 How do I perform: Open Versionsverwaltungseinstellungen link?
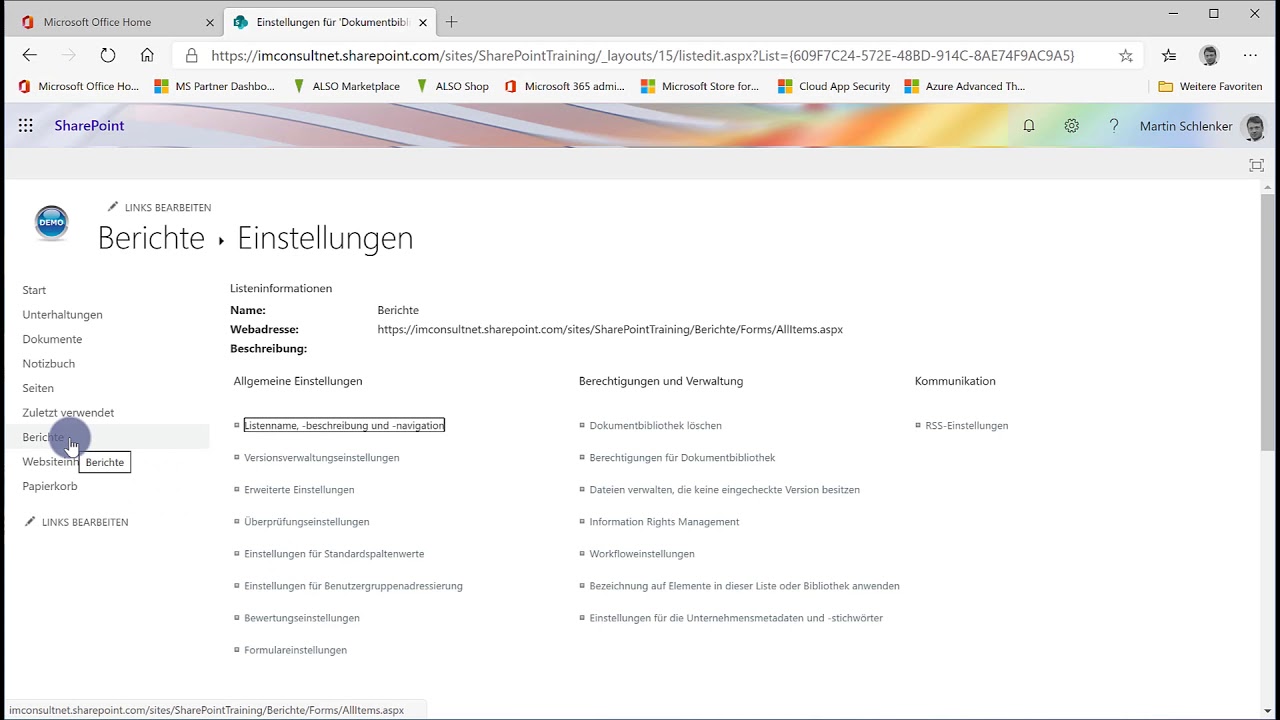(321, 458)
